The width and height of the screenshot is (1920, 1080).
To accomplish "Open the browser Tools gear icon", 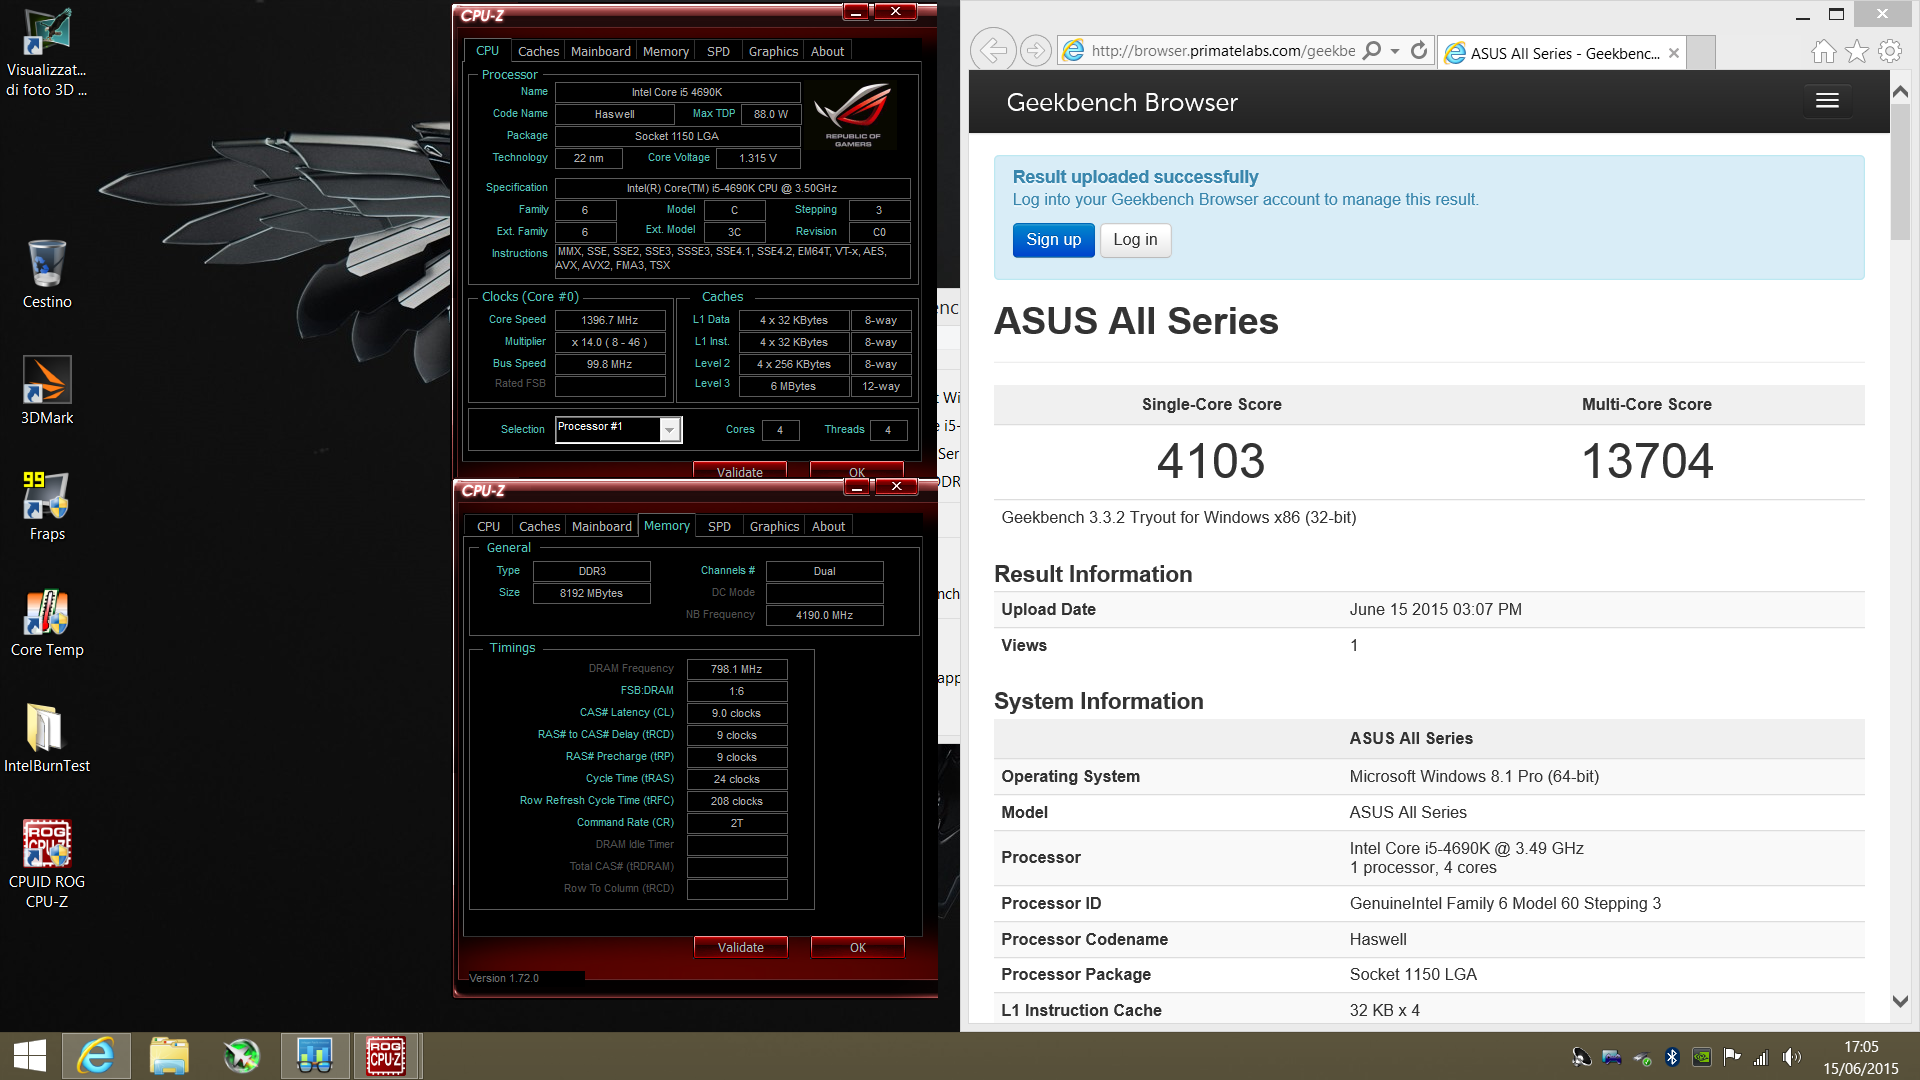I will click(1890, 51).
